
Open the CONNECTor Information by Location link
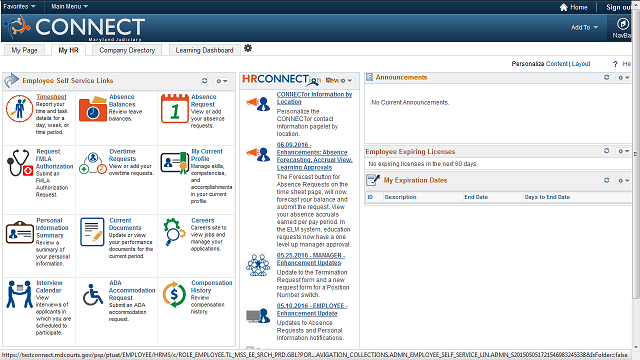(314, 98)
